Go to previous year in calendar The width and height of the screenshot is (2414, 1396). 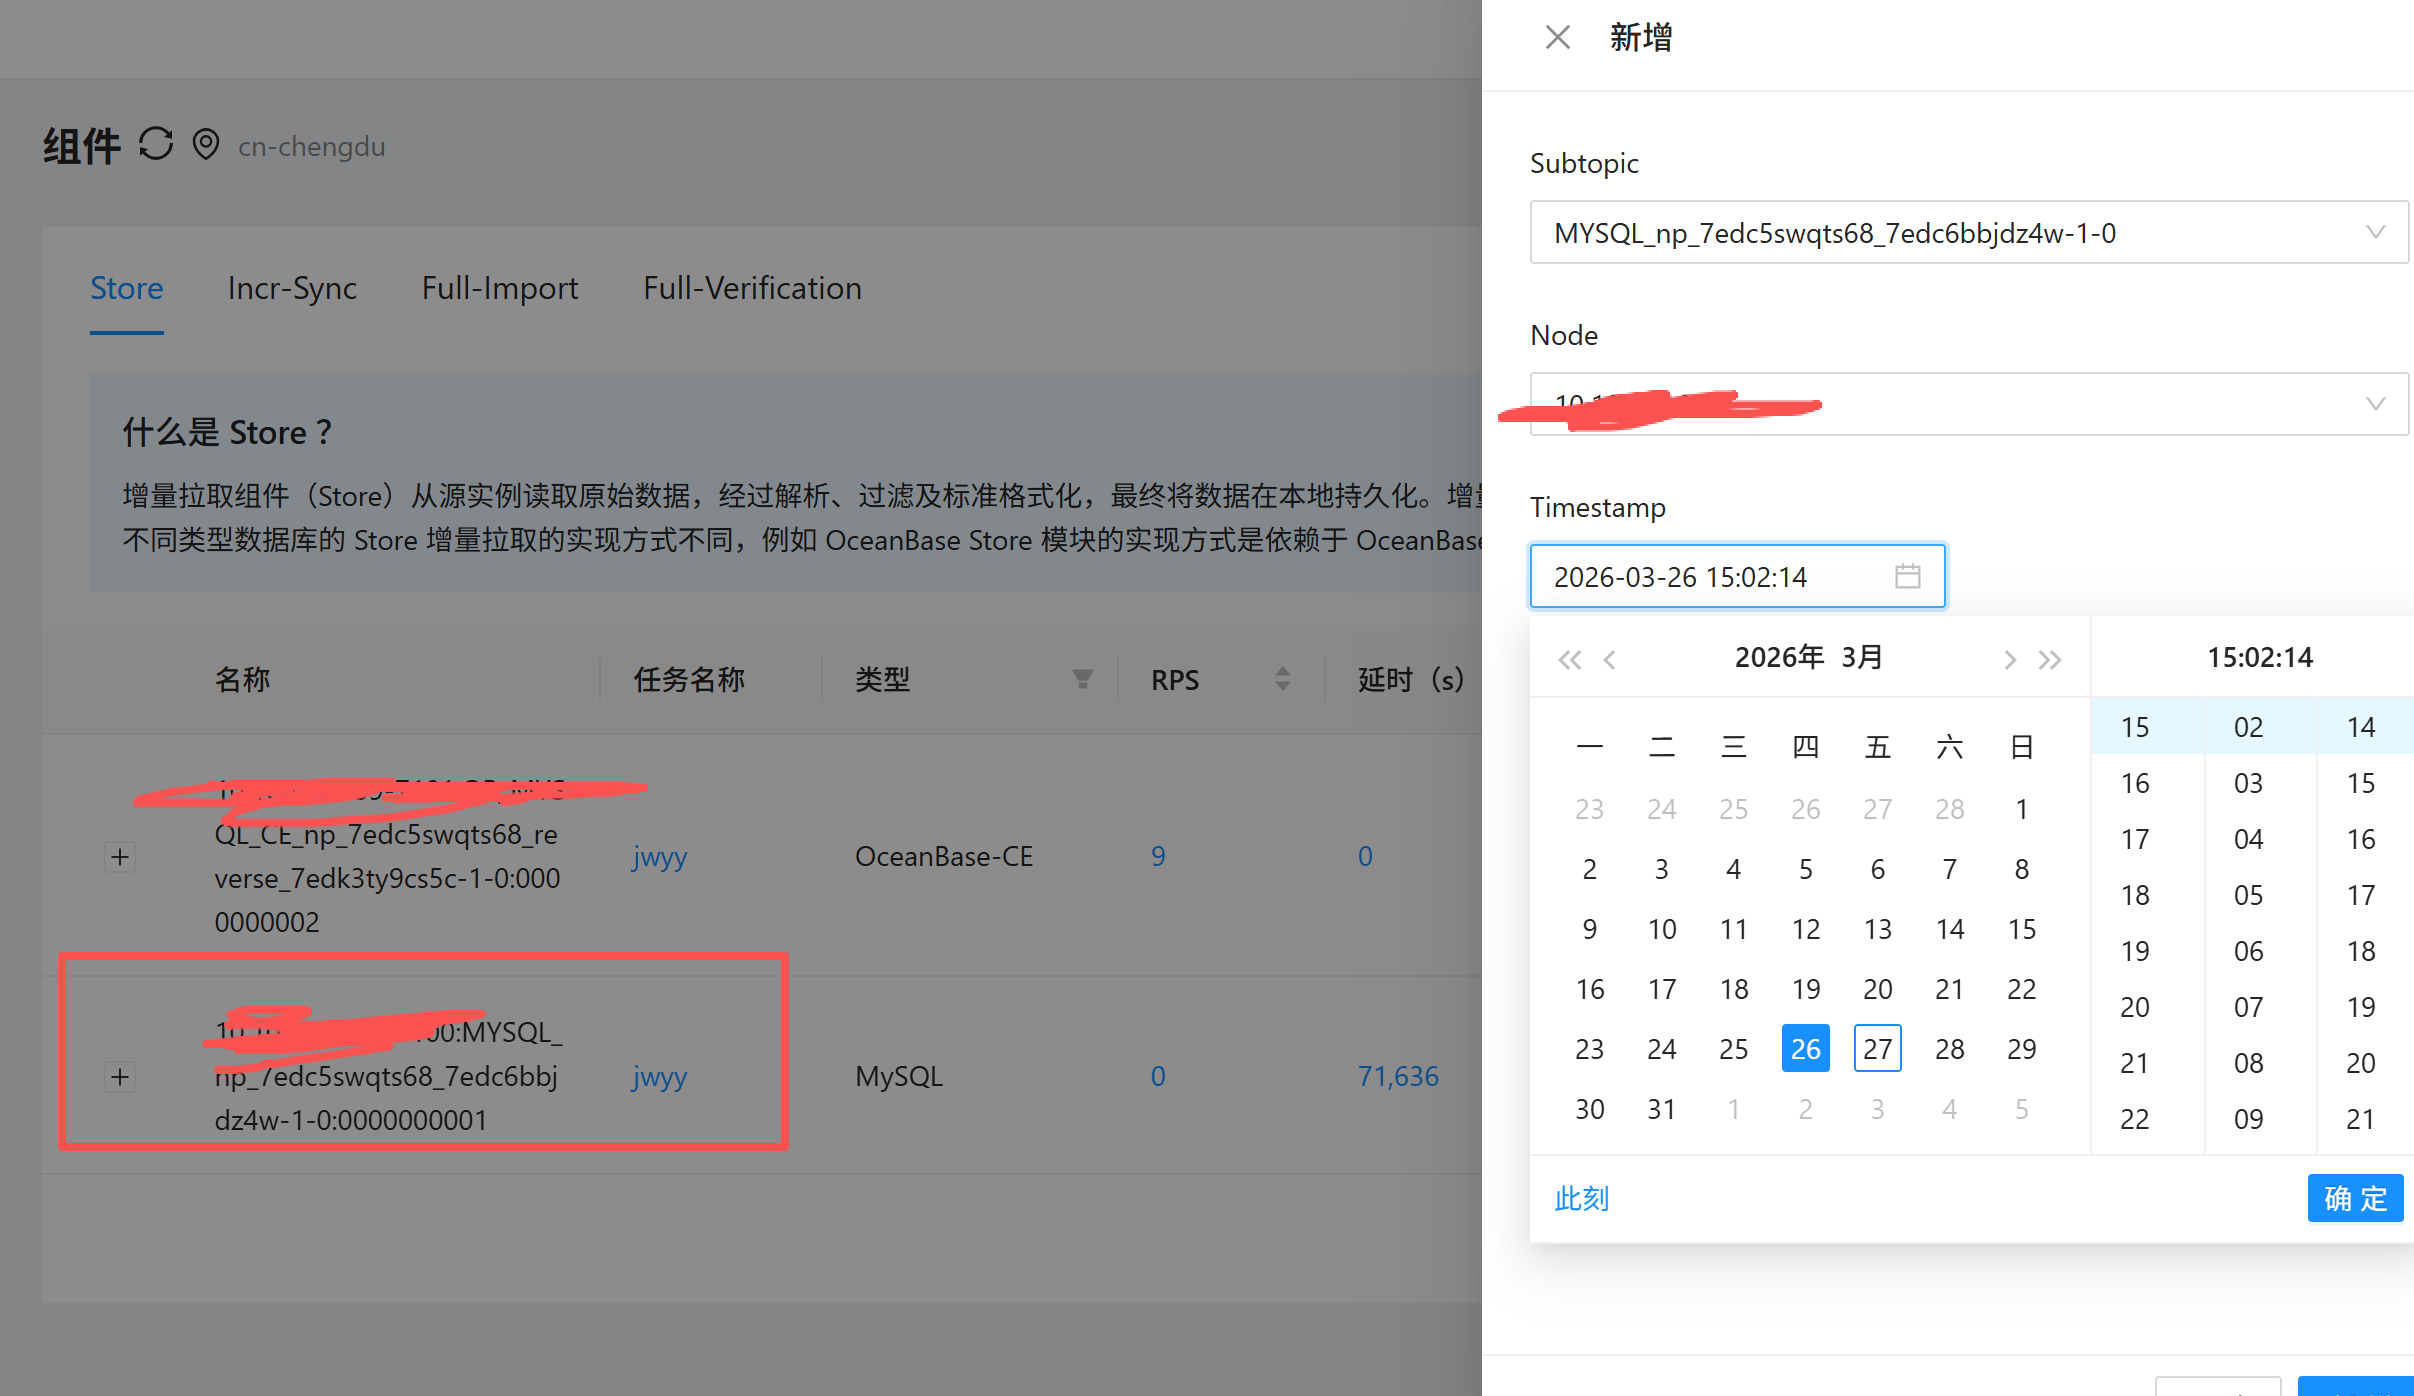click(x=1569, y=660)
